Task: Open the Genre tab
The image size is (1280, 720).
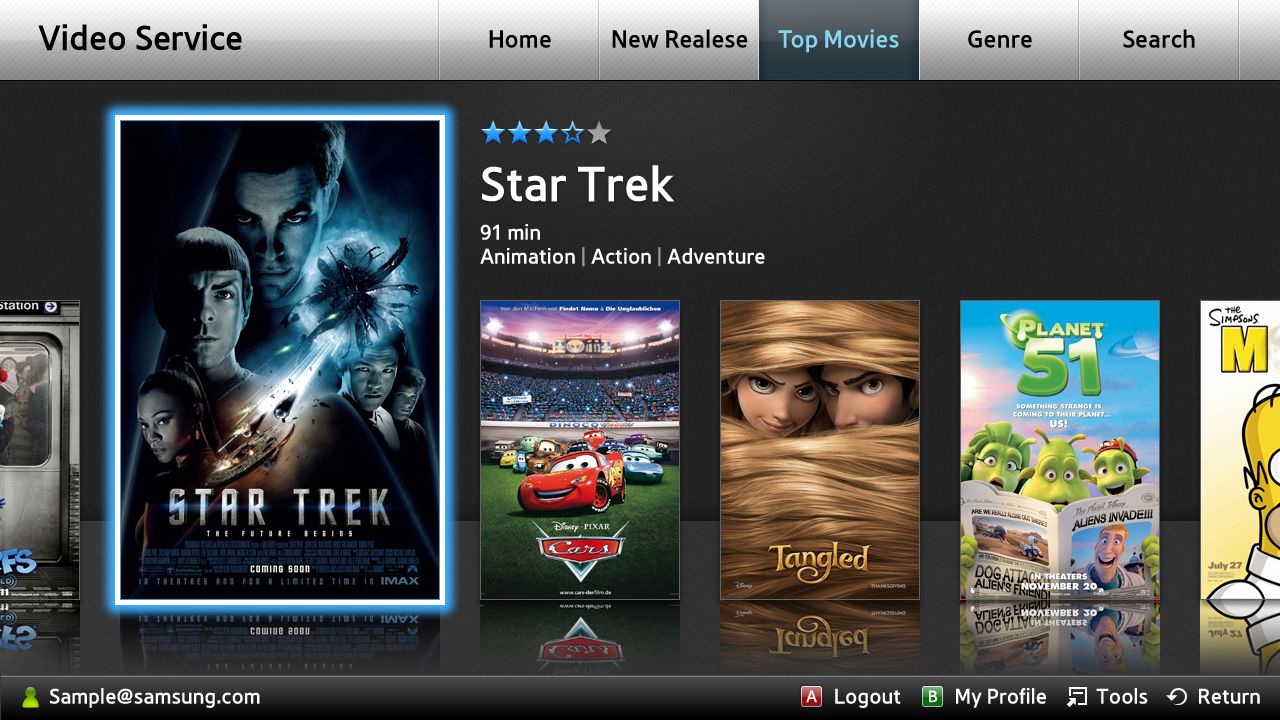Action: pyautogui.click(x=999, y=40)
